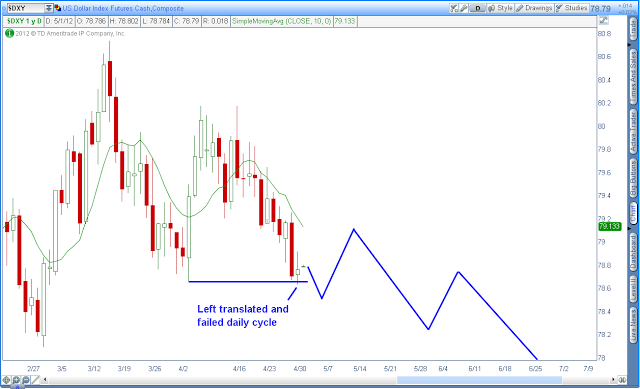
Task: Open the Drawings menu
Action: (x=535, y=8)
